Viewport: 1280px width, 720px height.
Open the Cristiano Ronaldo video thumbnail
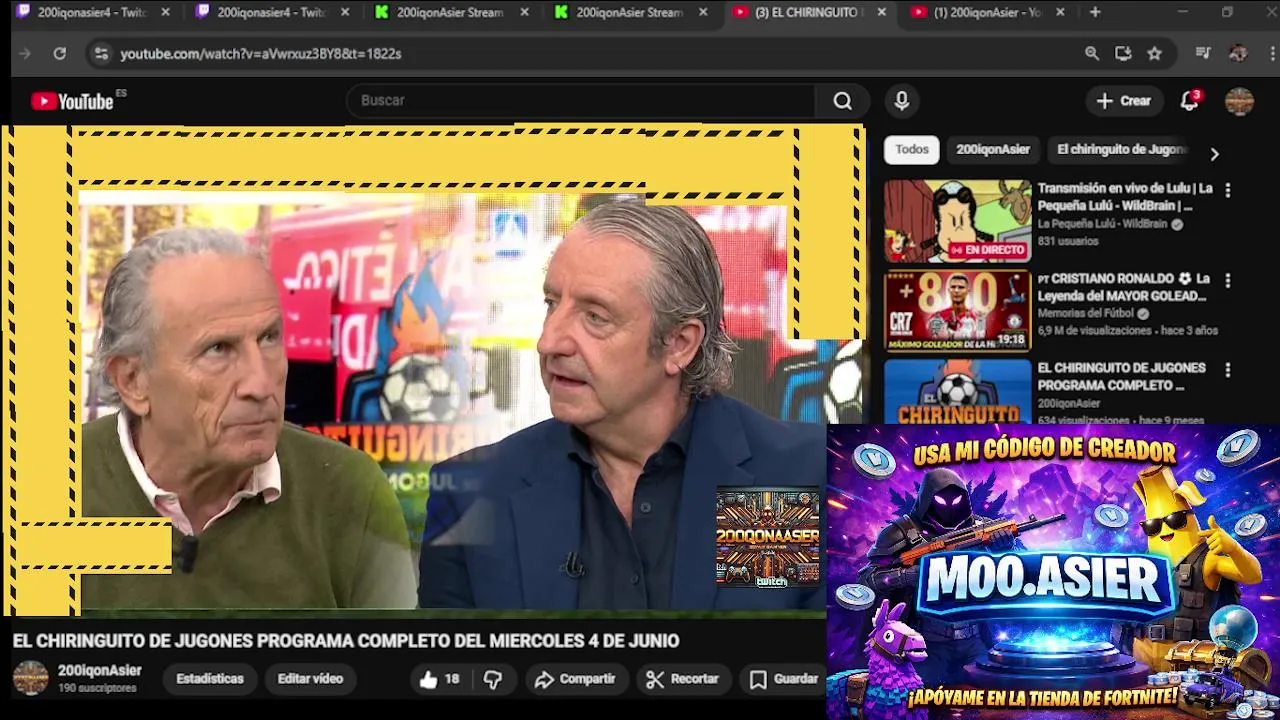tap(957, 311)
